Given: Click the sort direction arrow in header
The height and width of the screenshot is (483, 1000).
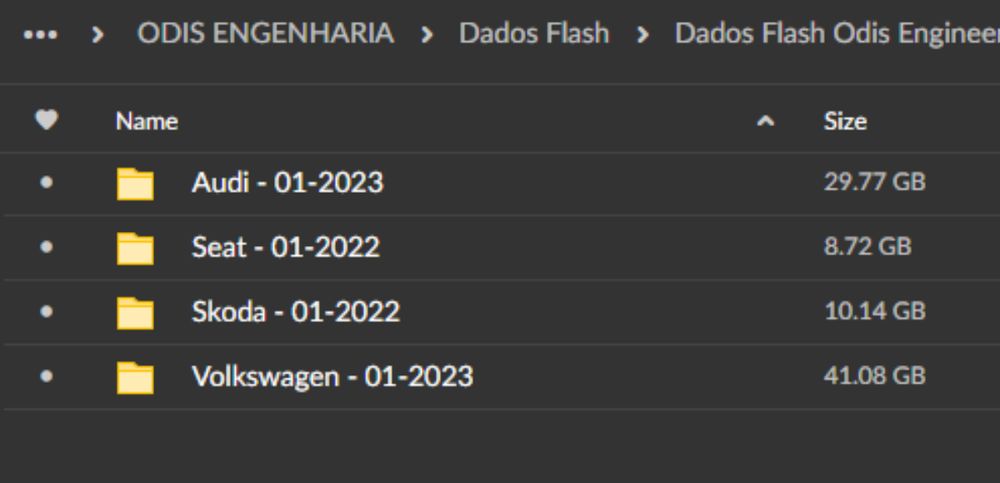Looking at the screenshot, I should coord(767,122).
